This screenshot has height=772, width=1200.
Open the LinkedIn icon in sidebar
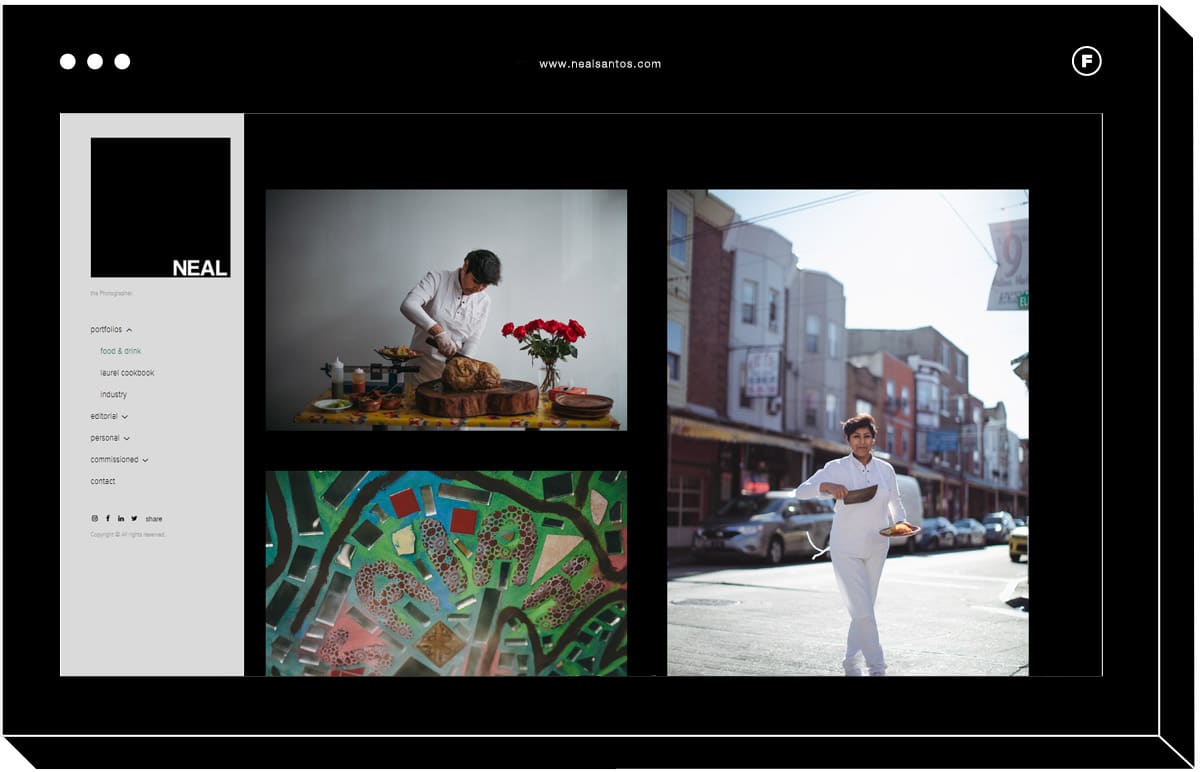[121, 518]
